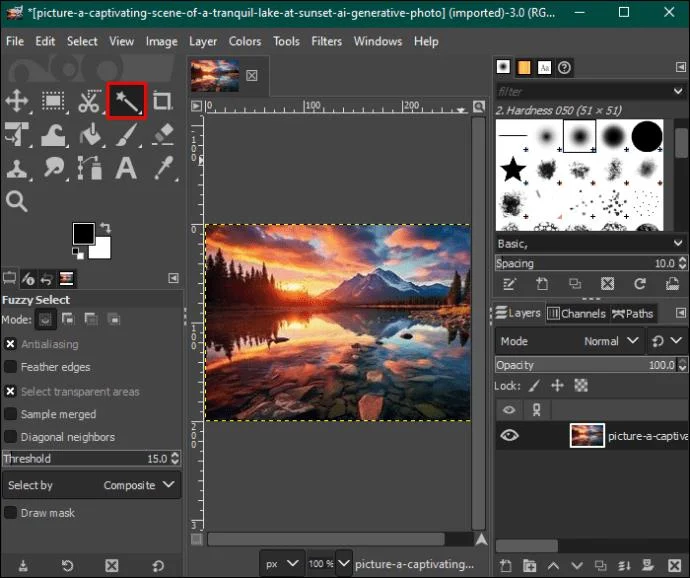Open the Layers dock tab menu arrow

(680, 313)
